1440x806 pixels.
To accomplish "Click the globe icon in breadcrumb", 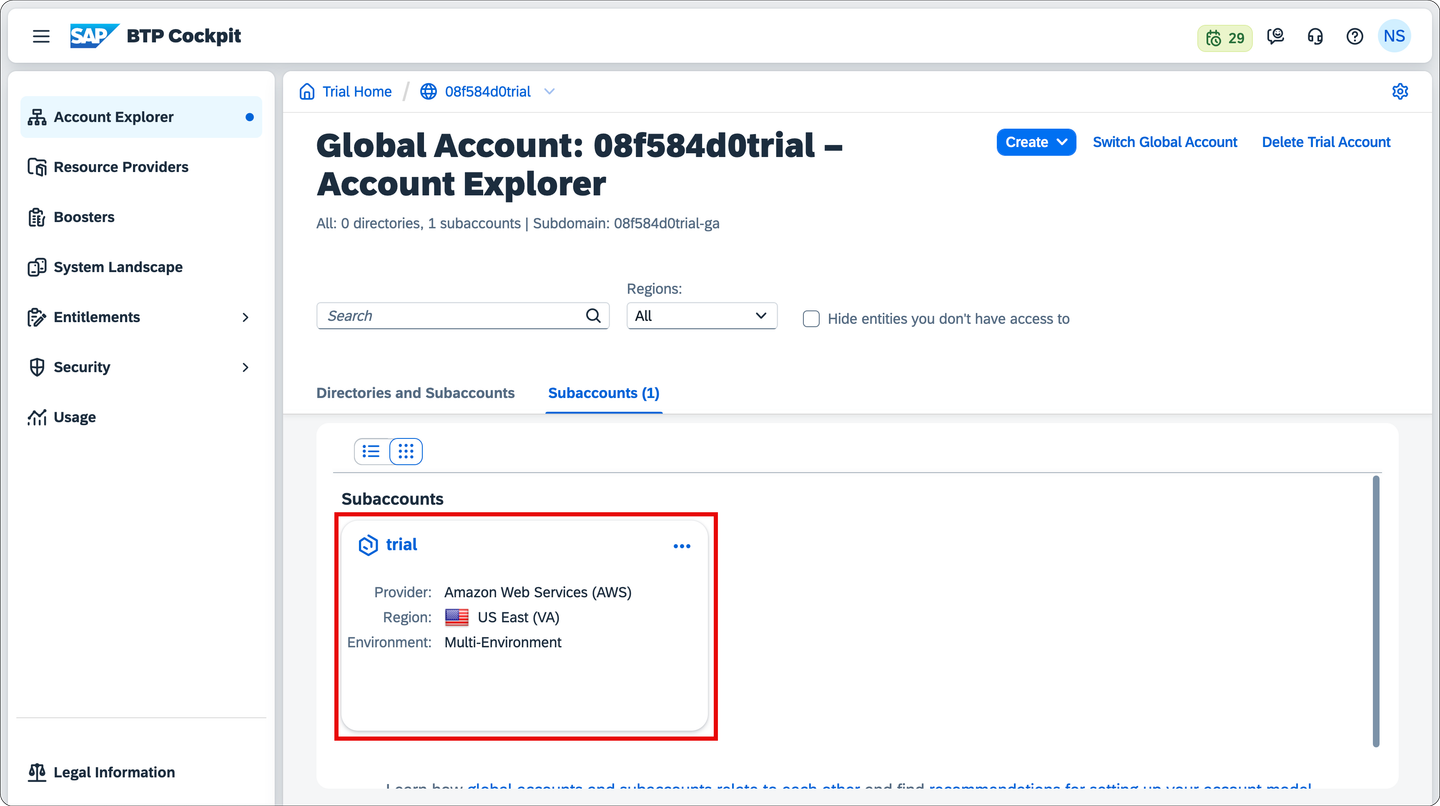I will coord(428,91).
